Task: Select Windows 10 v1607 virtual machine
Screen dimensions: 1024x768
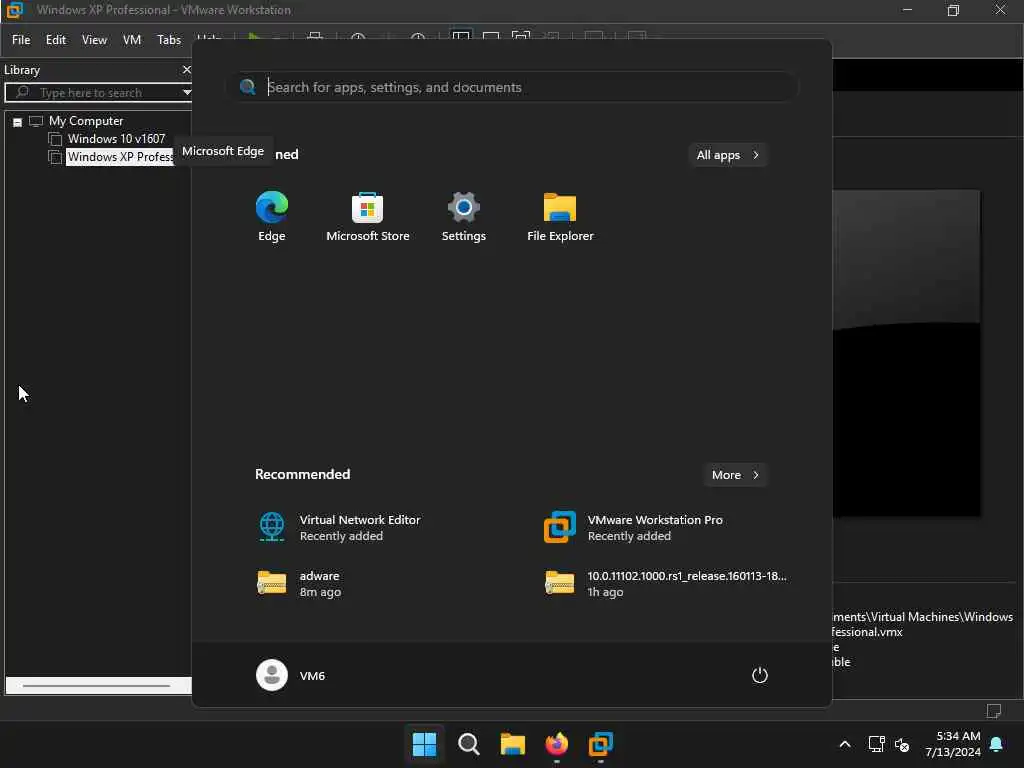Action: (x=116, y=139)
